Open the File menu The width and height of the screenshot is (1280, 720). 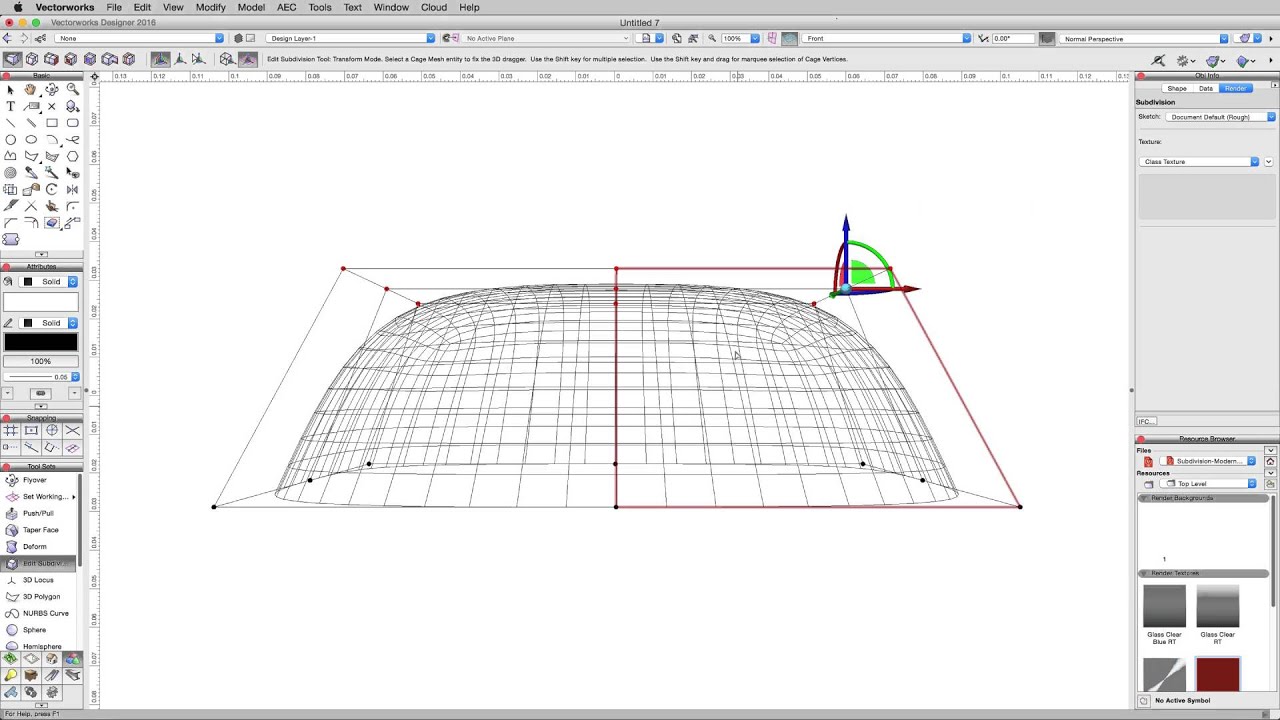[x=114, y=7]
